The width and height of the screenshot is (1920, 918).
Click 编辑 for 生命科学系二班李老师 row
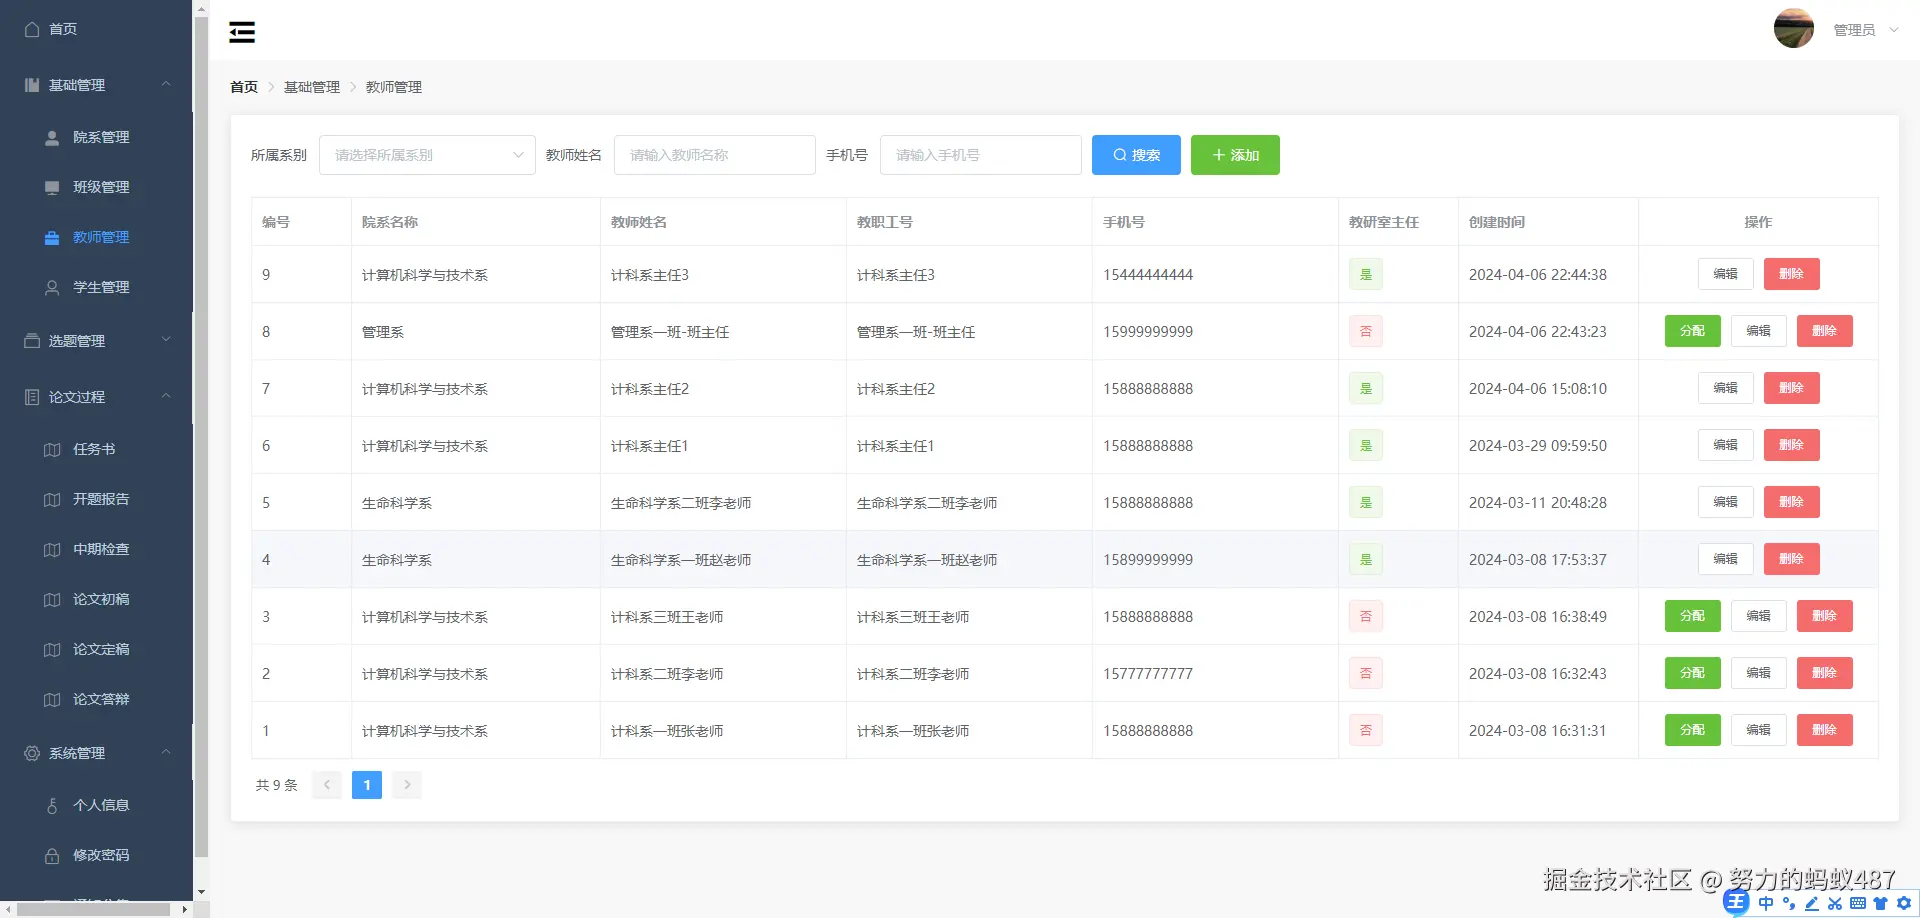click(x=1725, y=502)
